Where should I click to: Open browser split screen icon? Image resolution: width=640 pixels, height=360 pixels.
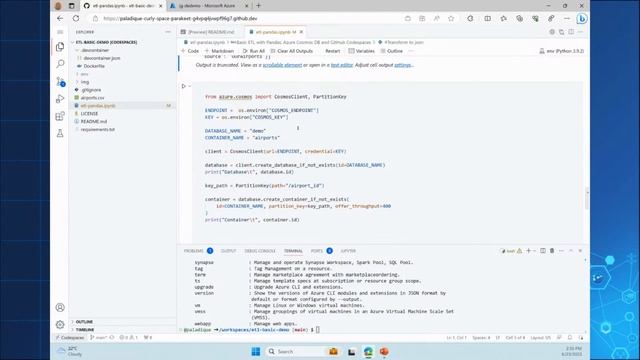pyautogui.click(x=487, y=18)
